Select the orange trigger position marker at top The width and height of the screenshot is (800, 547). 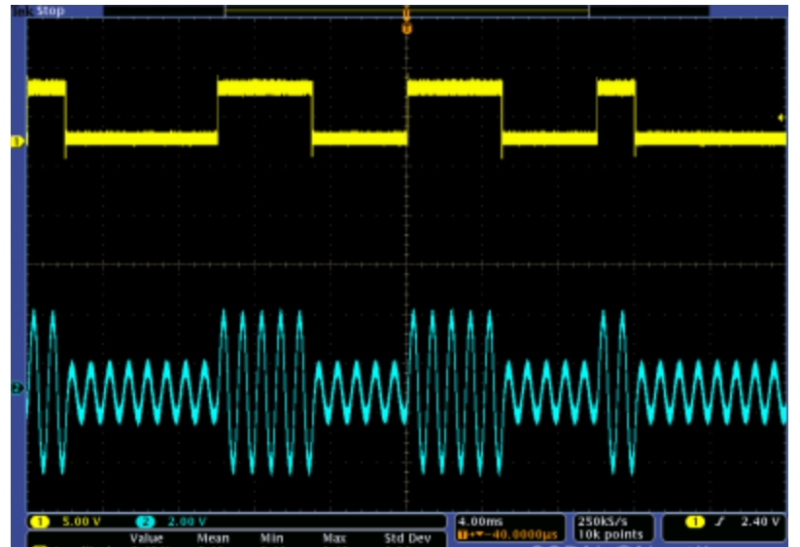pyautogui.click(x=406, y=29)
